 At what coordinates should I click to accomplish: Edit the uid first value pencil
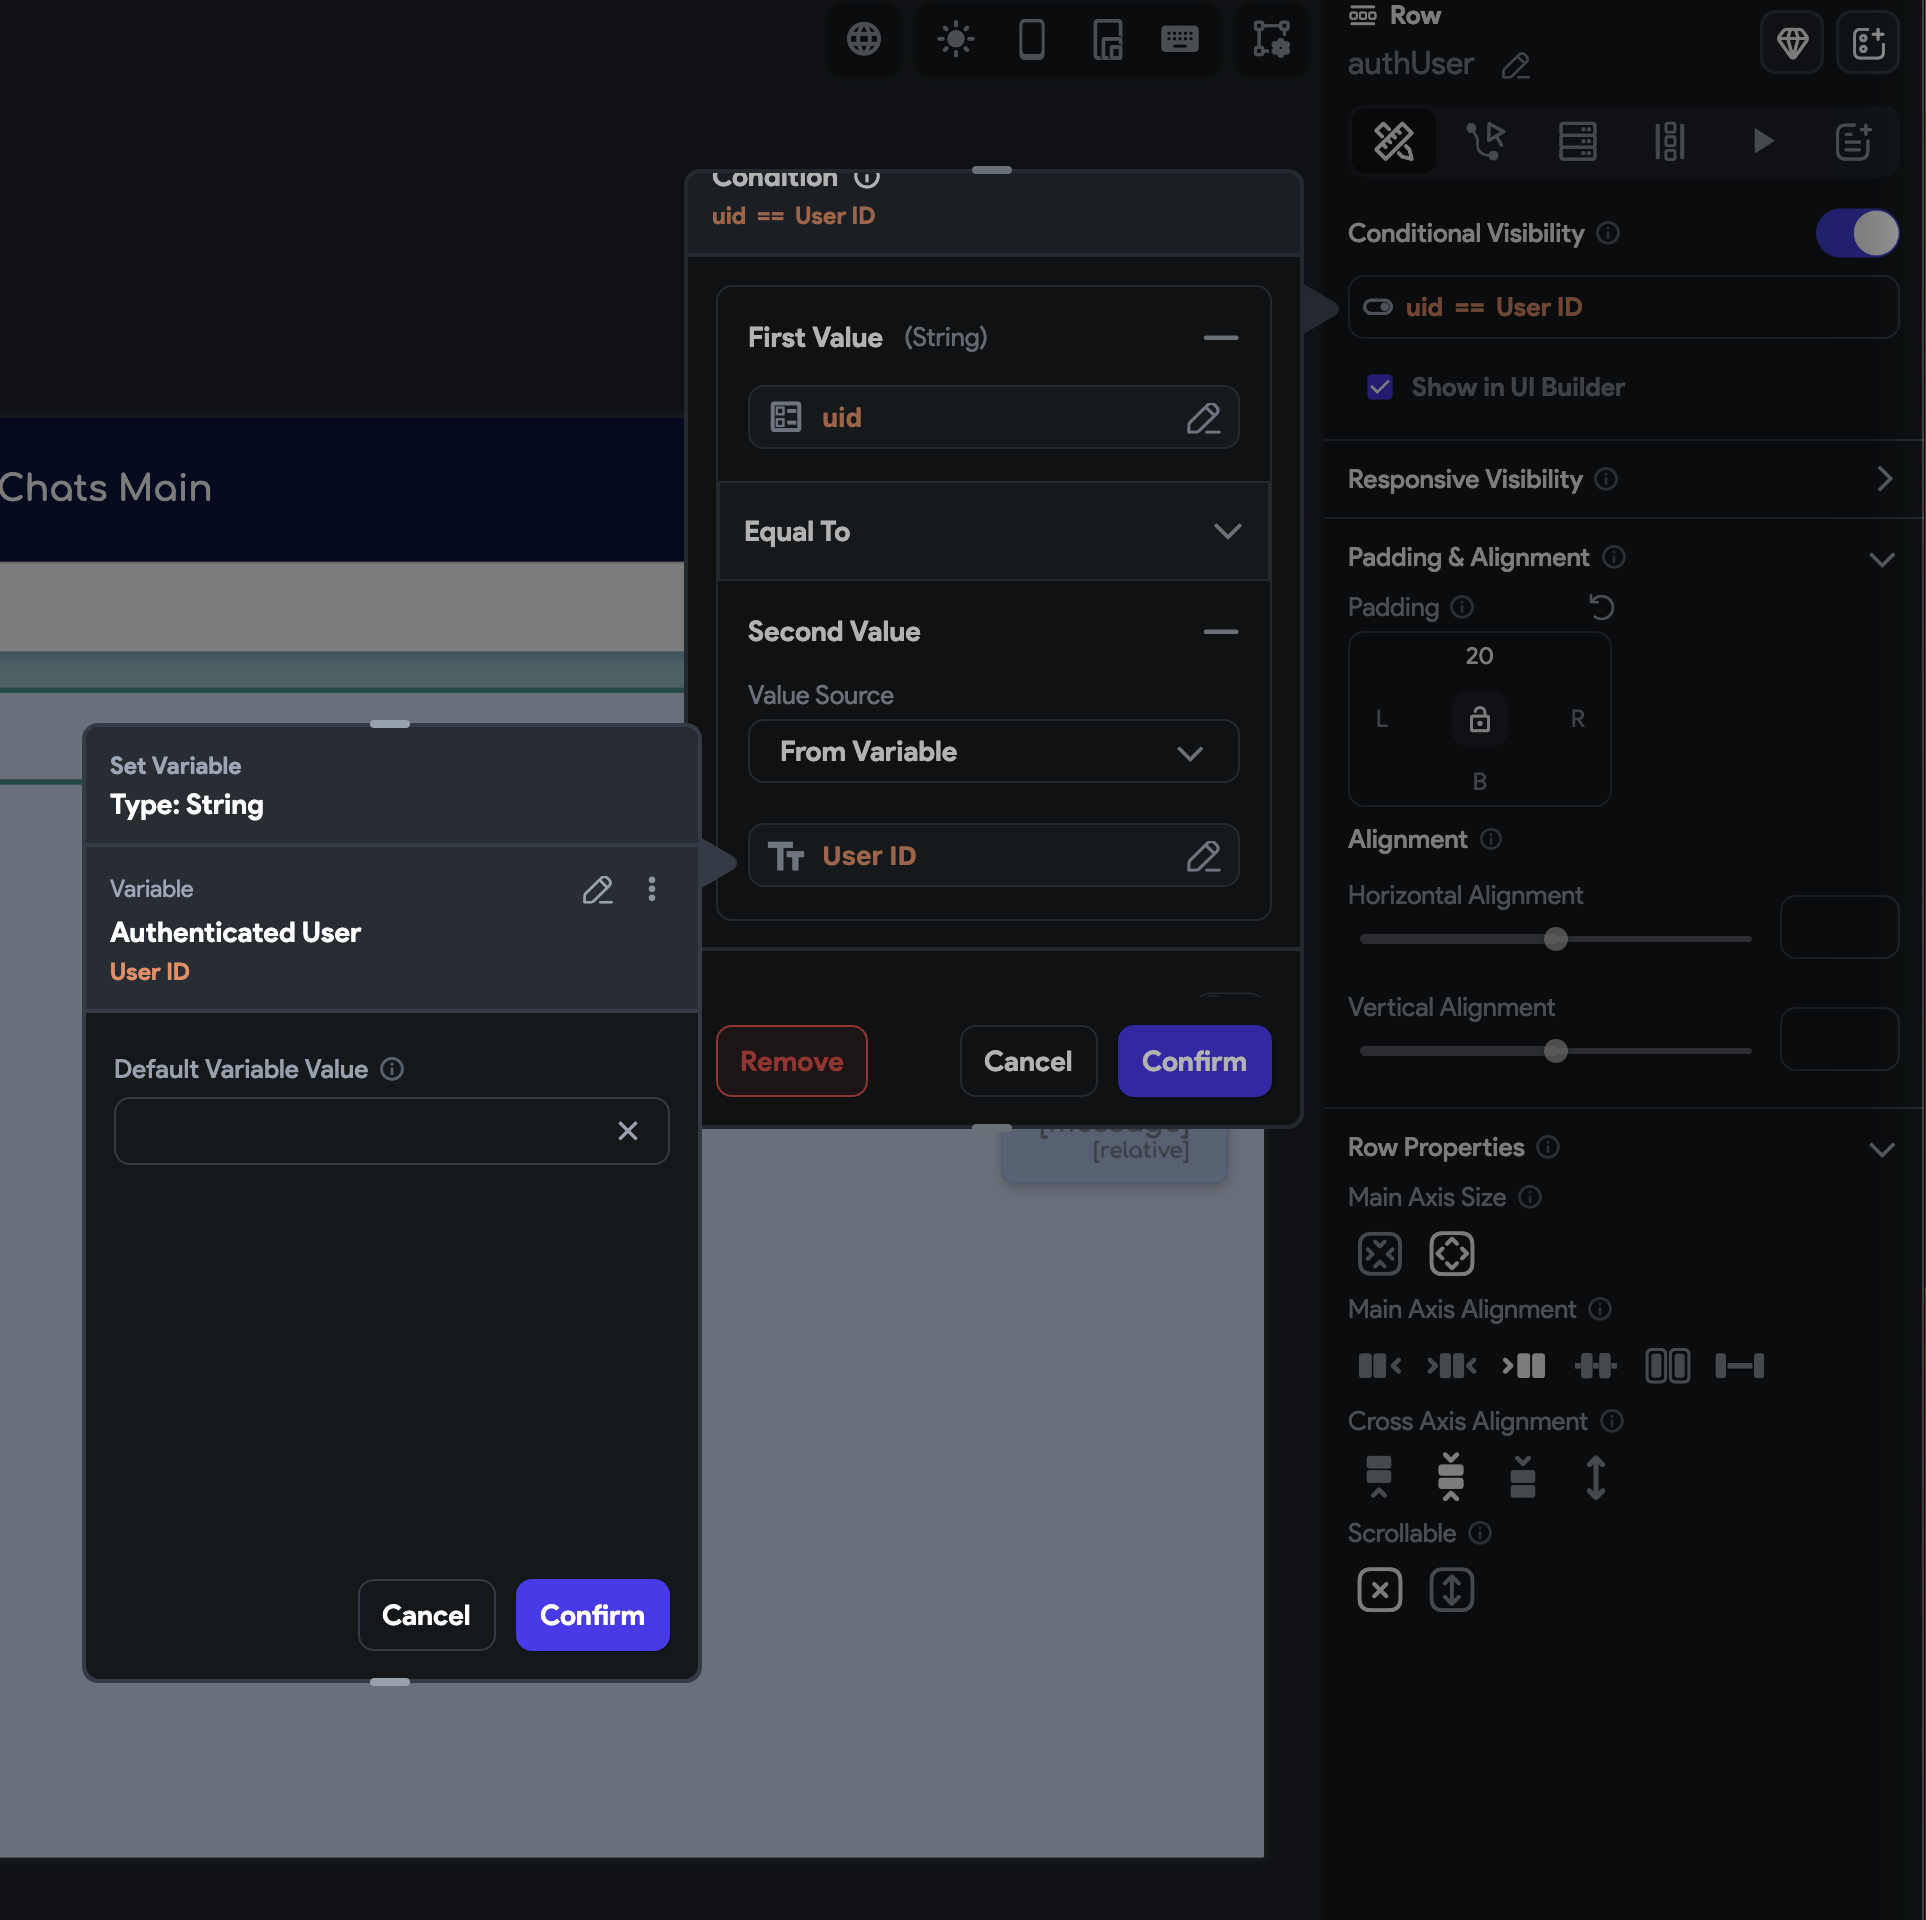pyautogui.click(x=1203, y=418)
